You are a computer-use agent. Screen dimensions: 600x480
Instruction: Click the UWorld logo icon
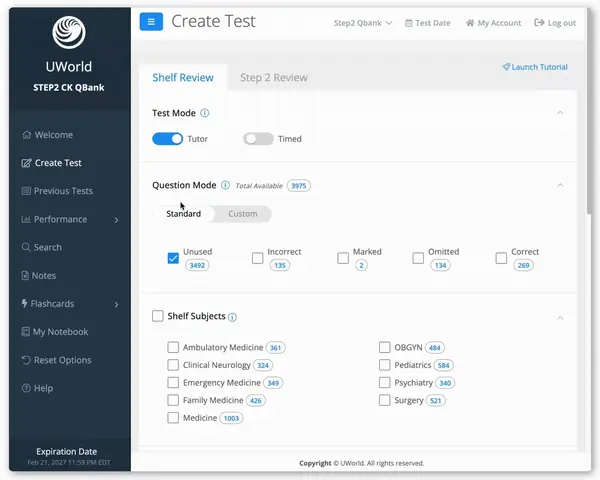[69, 32]
